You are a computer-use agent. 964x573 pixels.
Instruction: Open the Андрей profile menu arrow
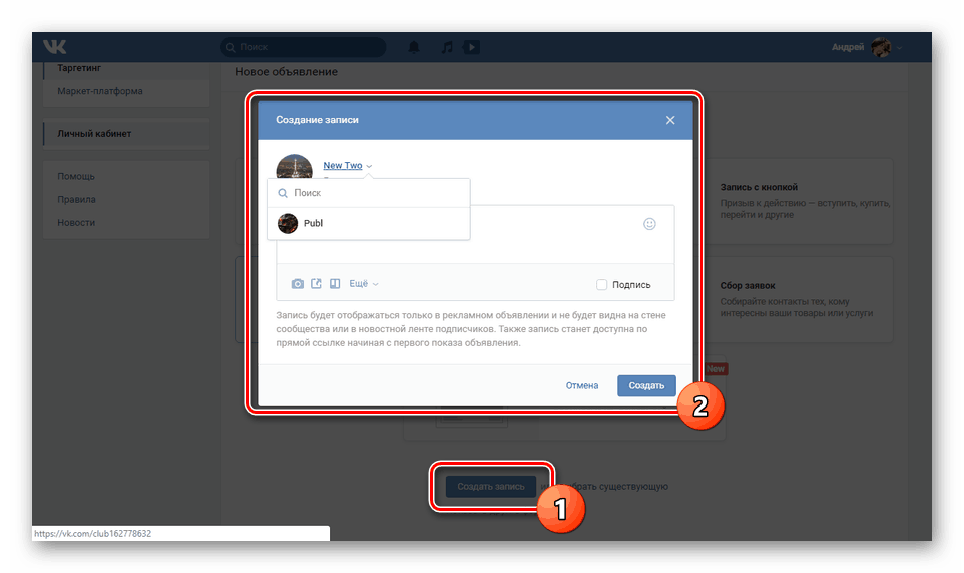coord(899,47)
